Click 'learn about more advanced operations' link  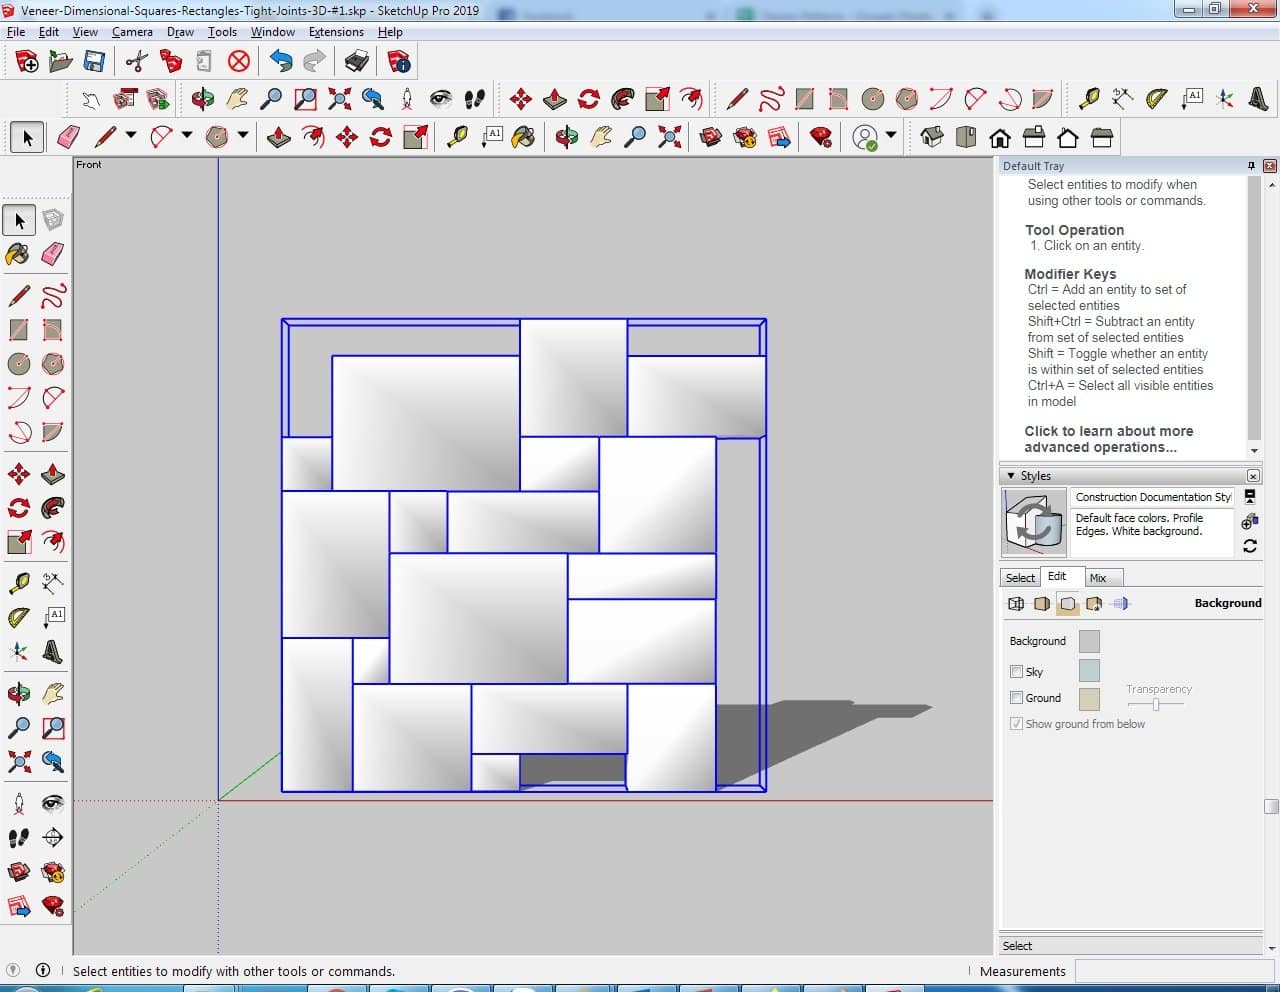(x=1108, y=439)
